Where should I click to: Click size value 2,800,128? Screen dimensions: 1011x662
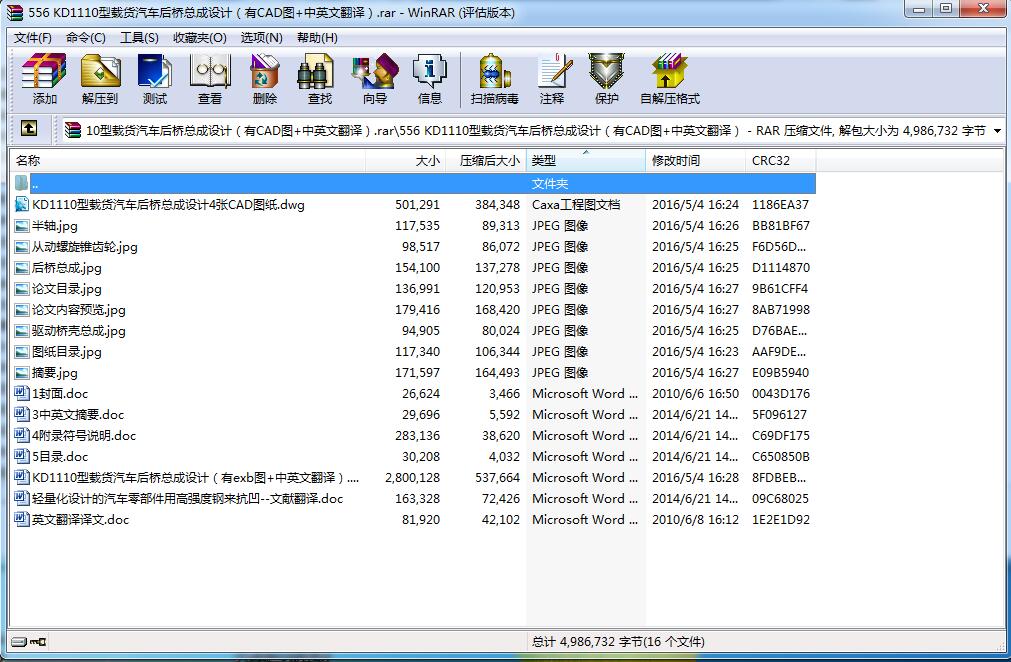tap(413, 478)
